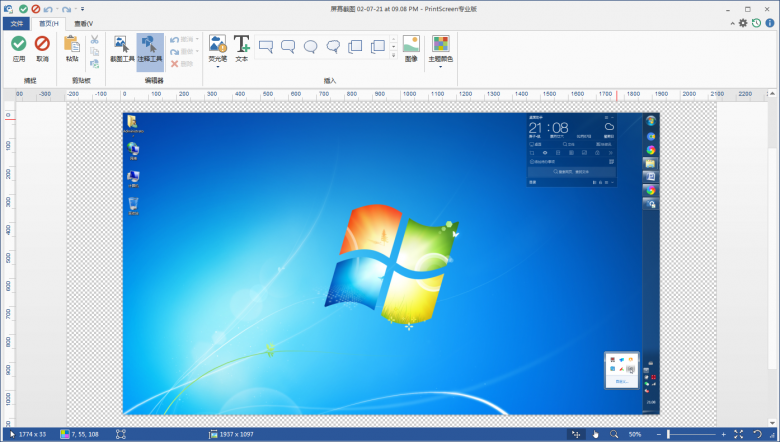
Task: Click the image size 1937 x 1097 readout
Action: pos(232,434)
